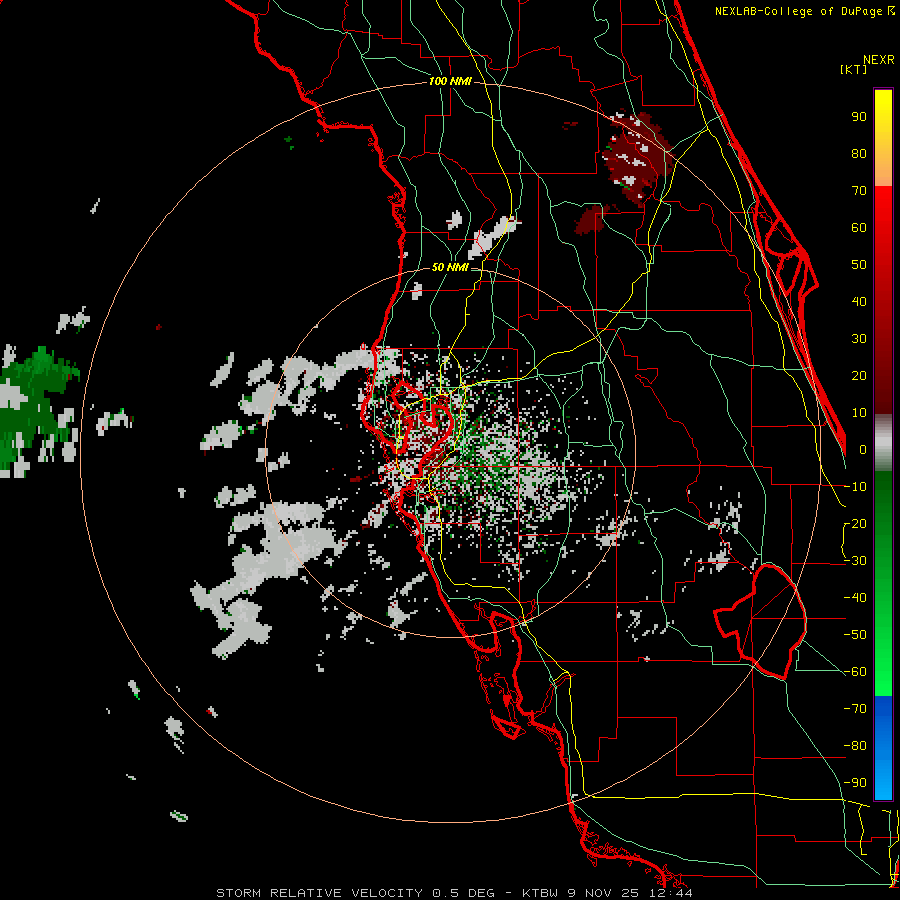Screen dimensions: 900x900
Task: Click the "50 NMI" range ring label
Action: pyautogui.click(x=450, y=267)
